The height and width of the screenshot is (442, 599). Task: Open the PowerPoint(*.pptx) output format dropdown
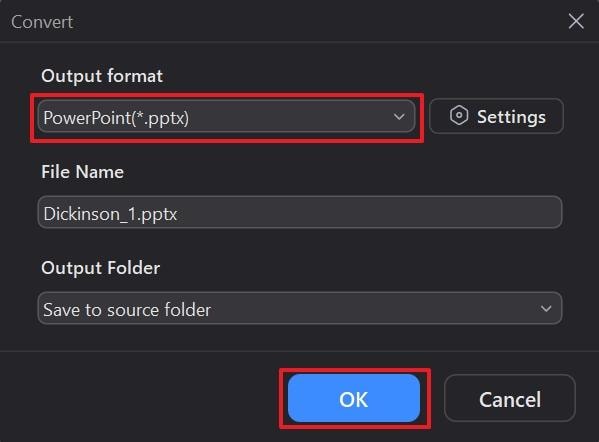click(x=226, y=117)
